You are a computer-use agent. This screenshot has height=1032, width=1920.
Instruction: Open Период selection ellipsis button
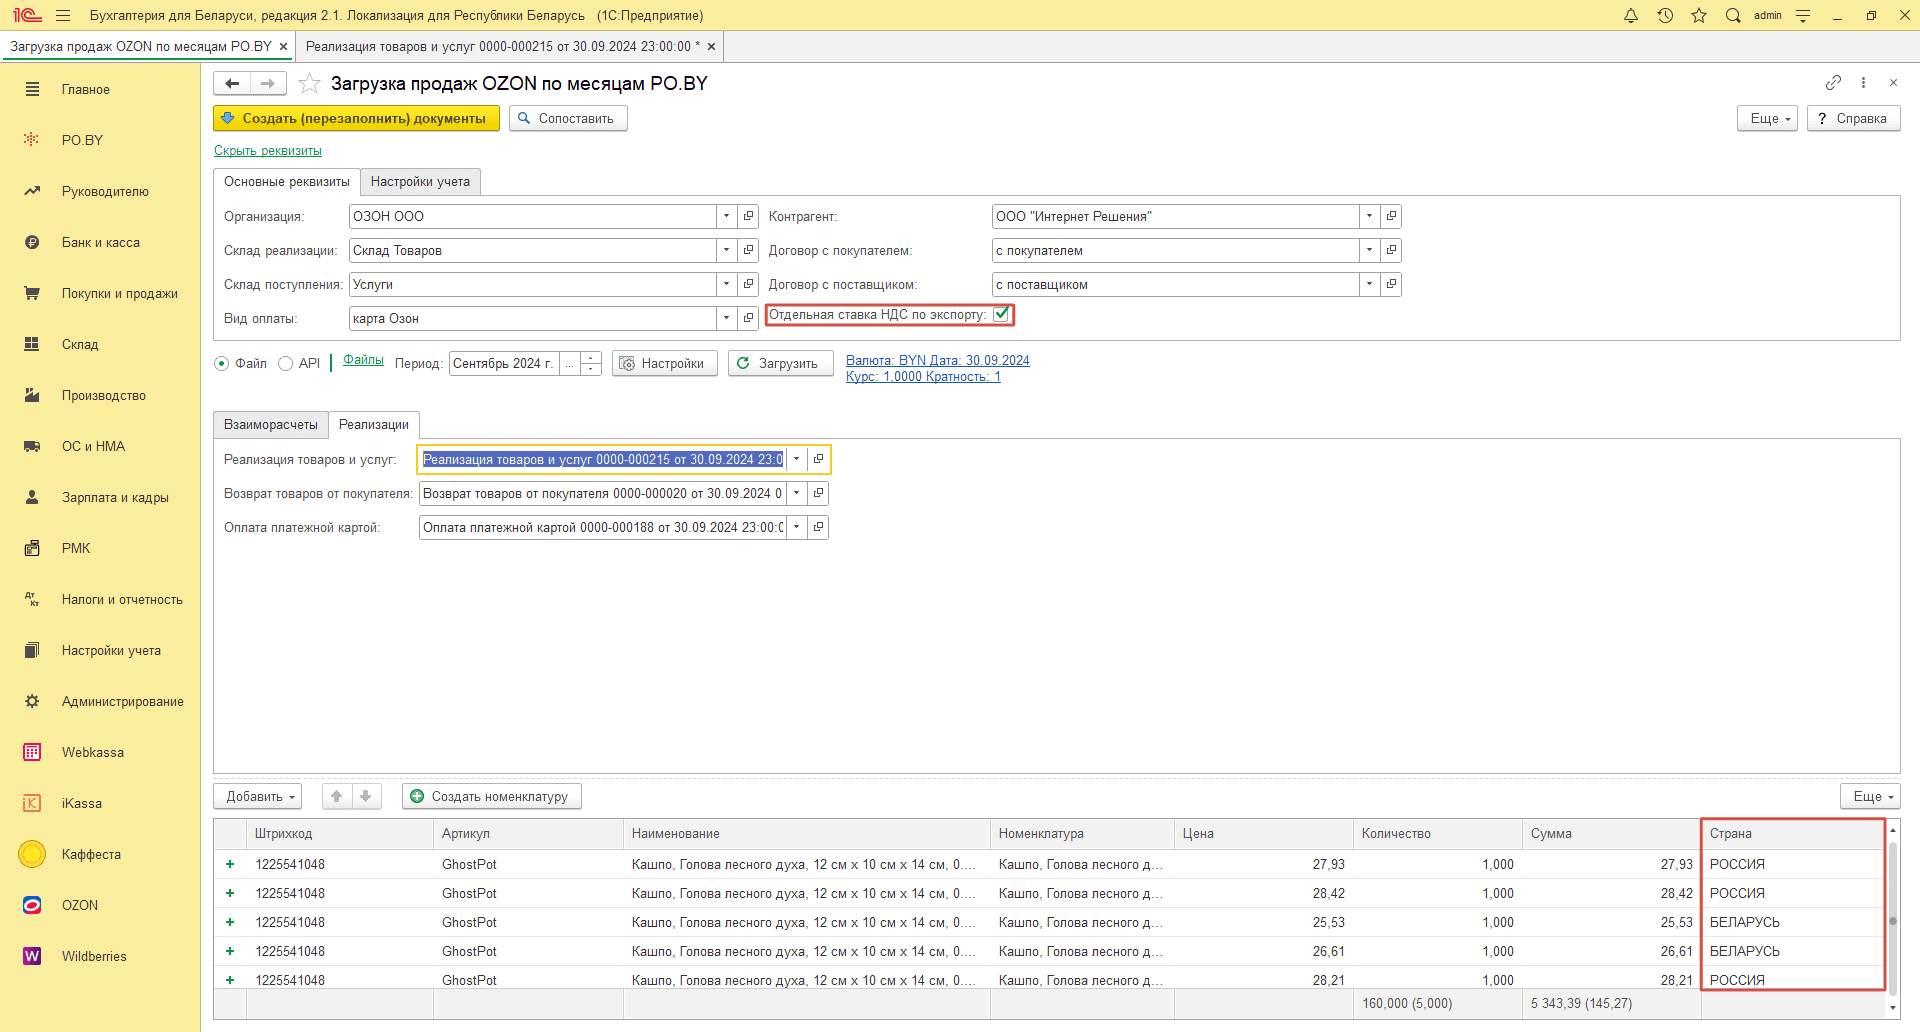pyautogui.click(x=570, y=363)
